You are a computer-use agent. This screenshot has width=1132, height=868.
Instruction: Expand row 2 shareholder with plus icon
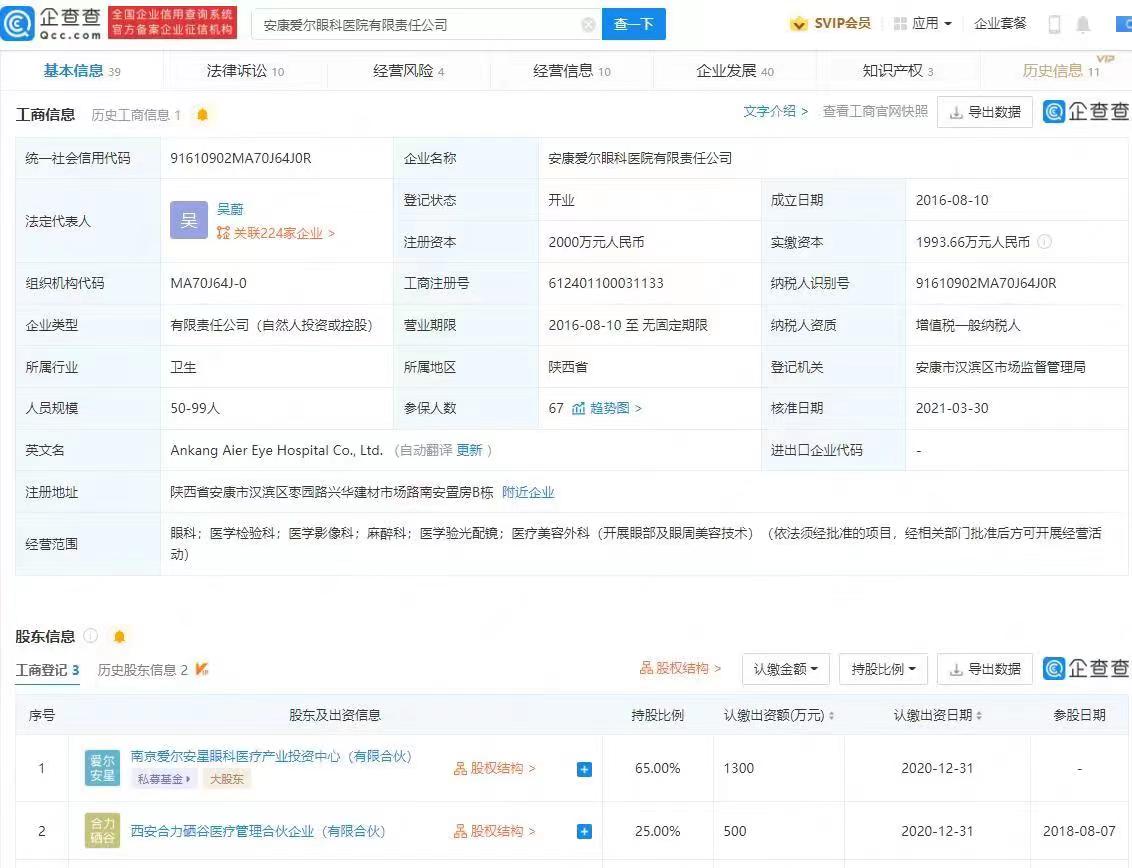click(585, 832)
